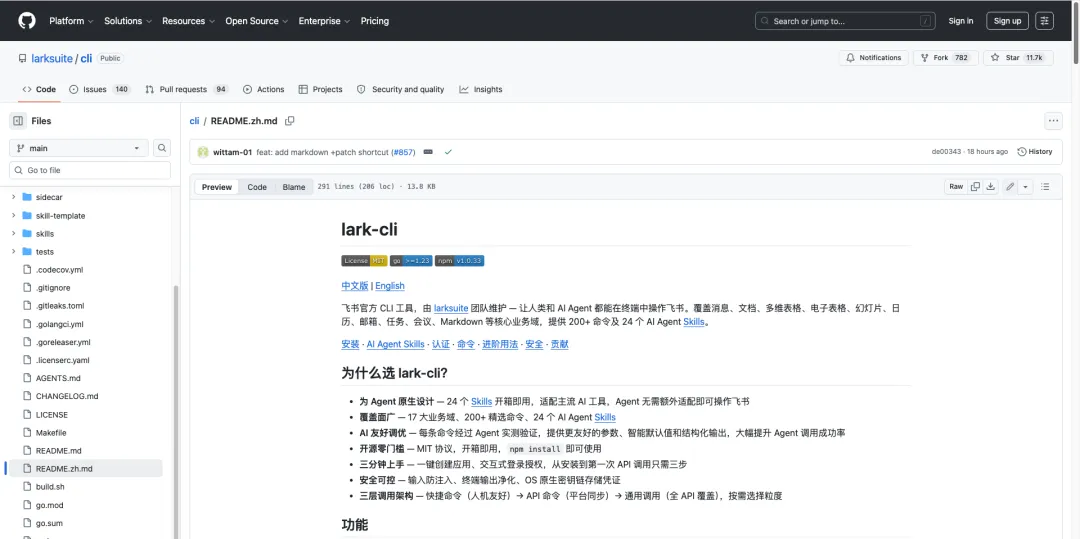Open Notifications button
Image resolution: width=1080 pixels, height=539 pixels.
873,58
